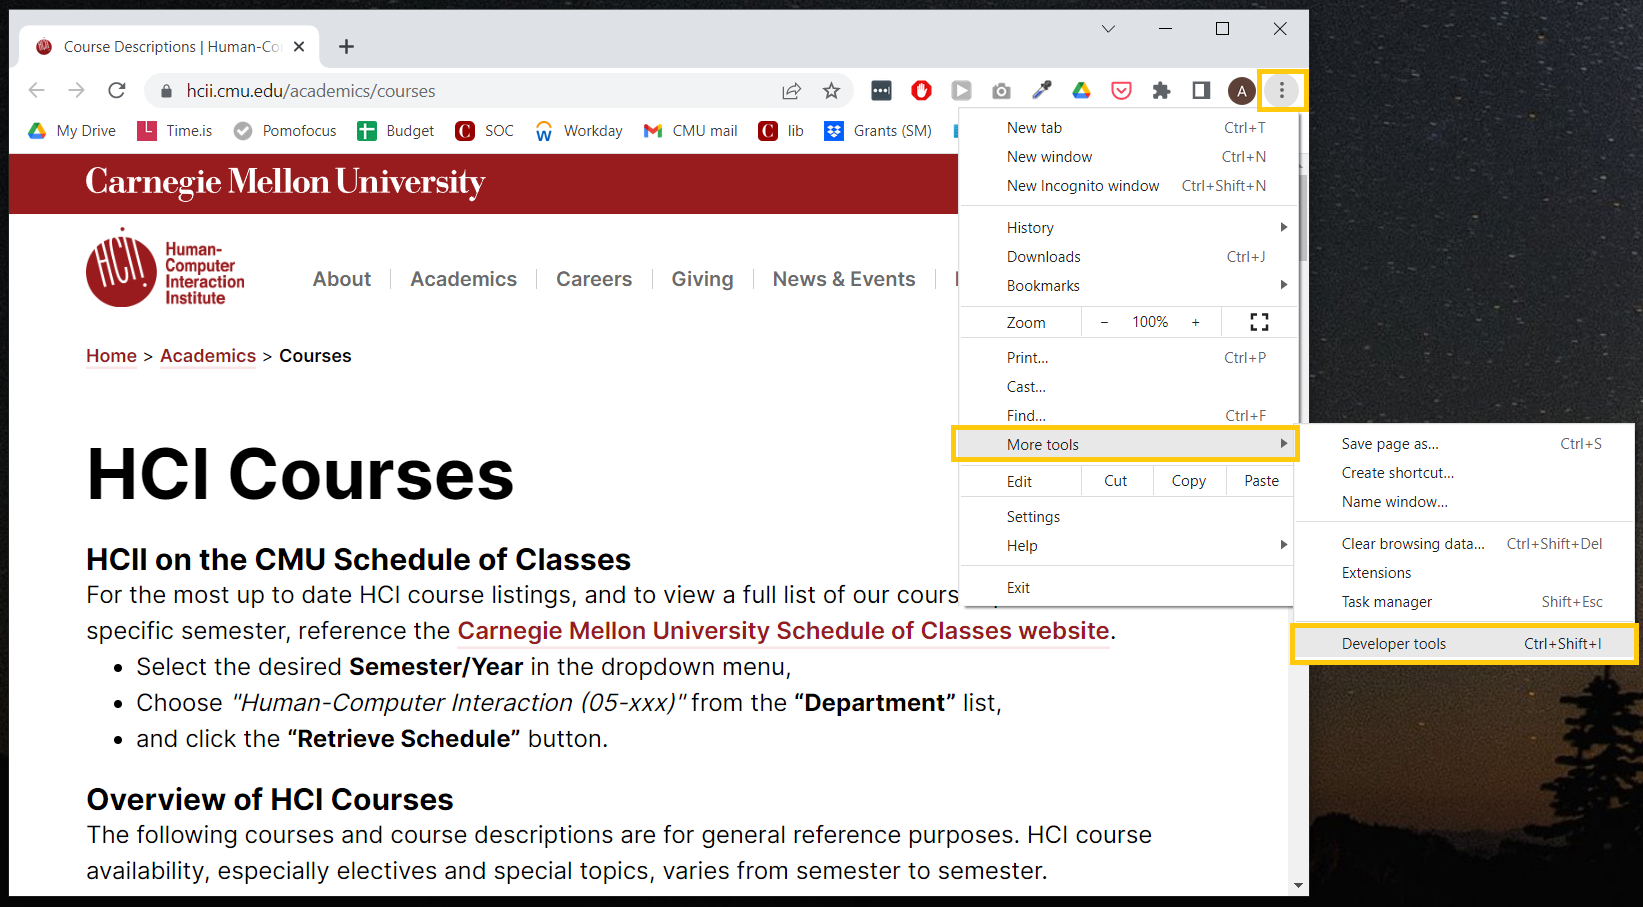This screenshot has height=907, width=1643.
Task: Open Pomofocus bookmark
Action: point(285,131)
